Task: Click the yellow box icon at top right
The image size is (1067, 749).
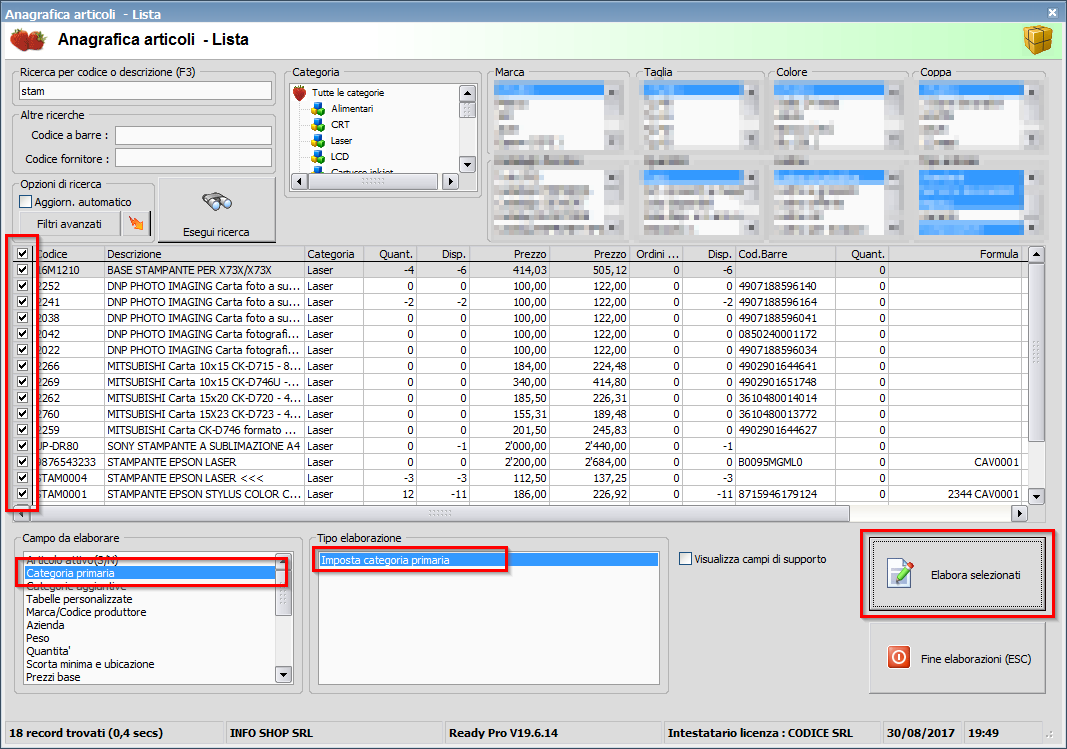Action: pos(1037,39)
